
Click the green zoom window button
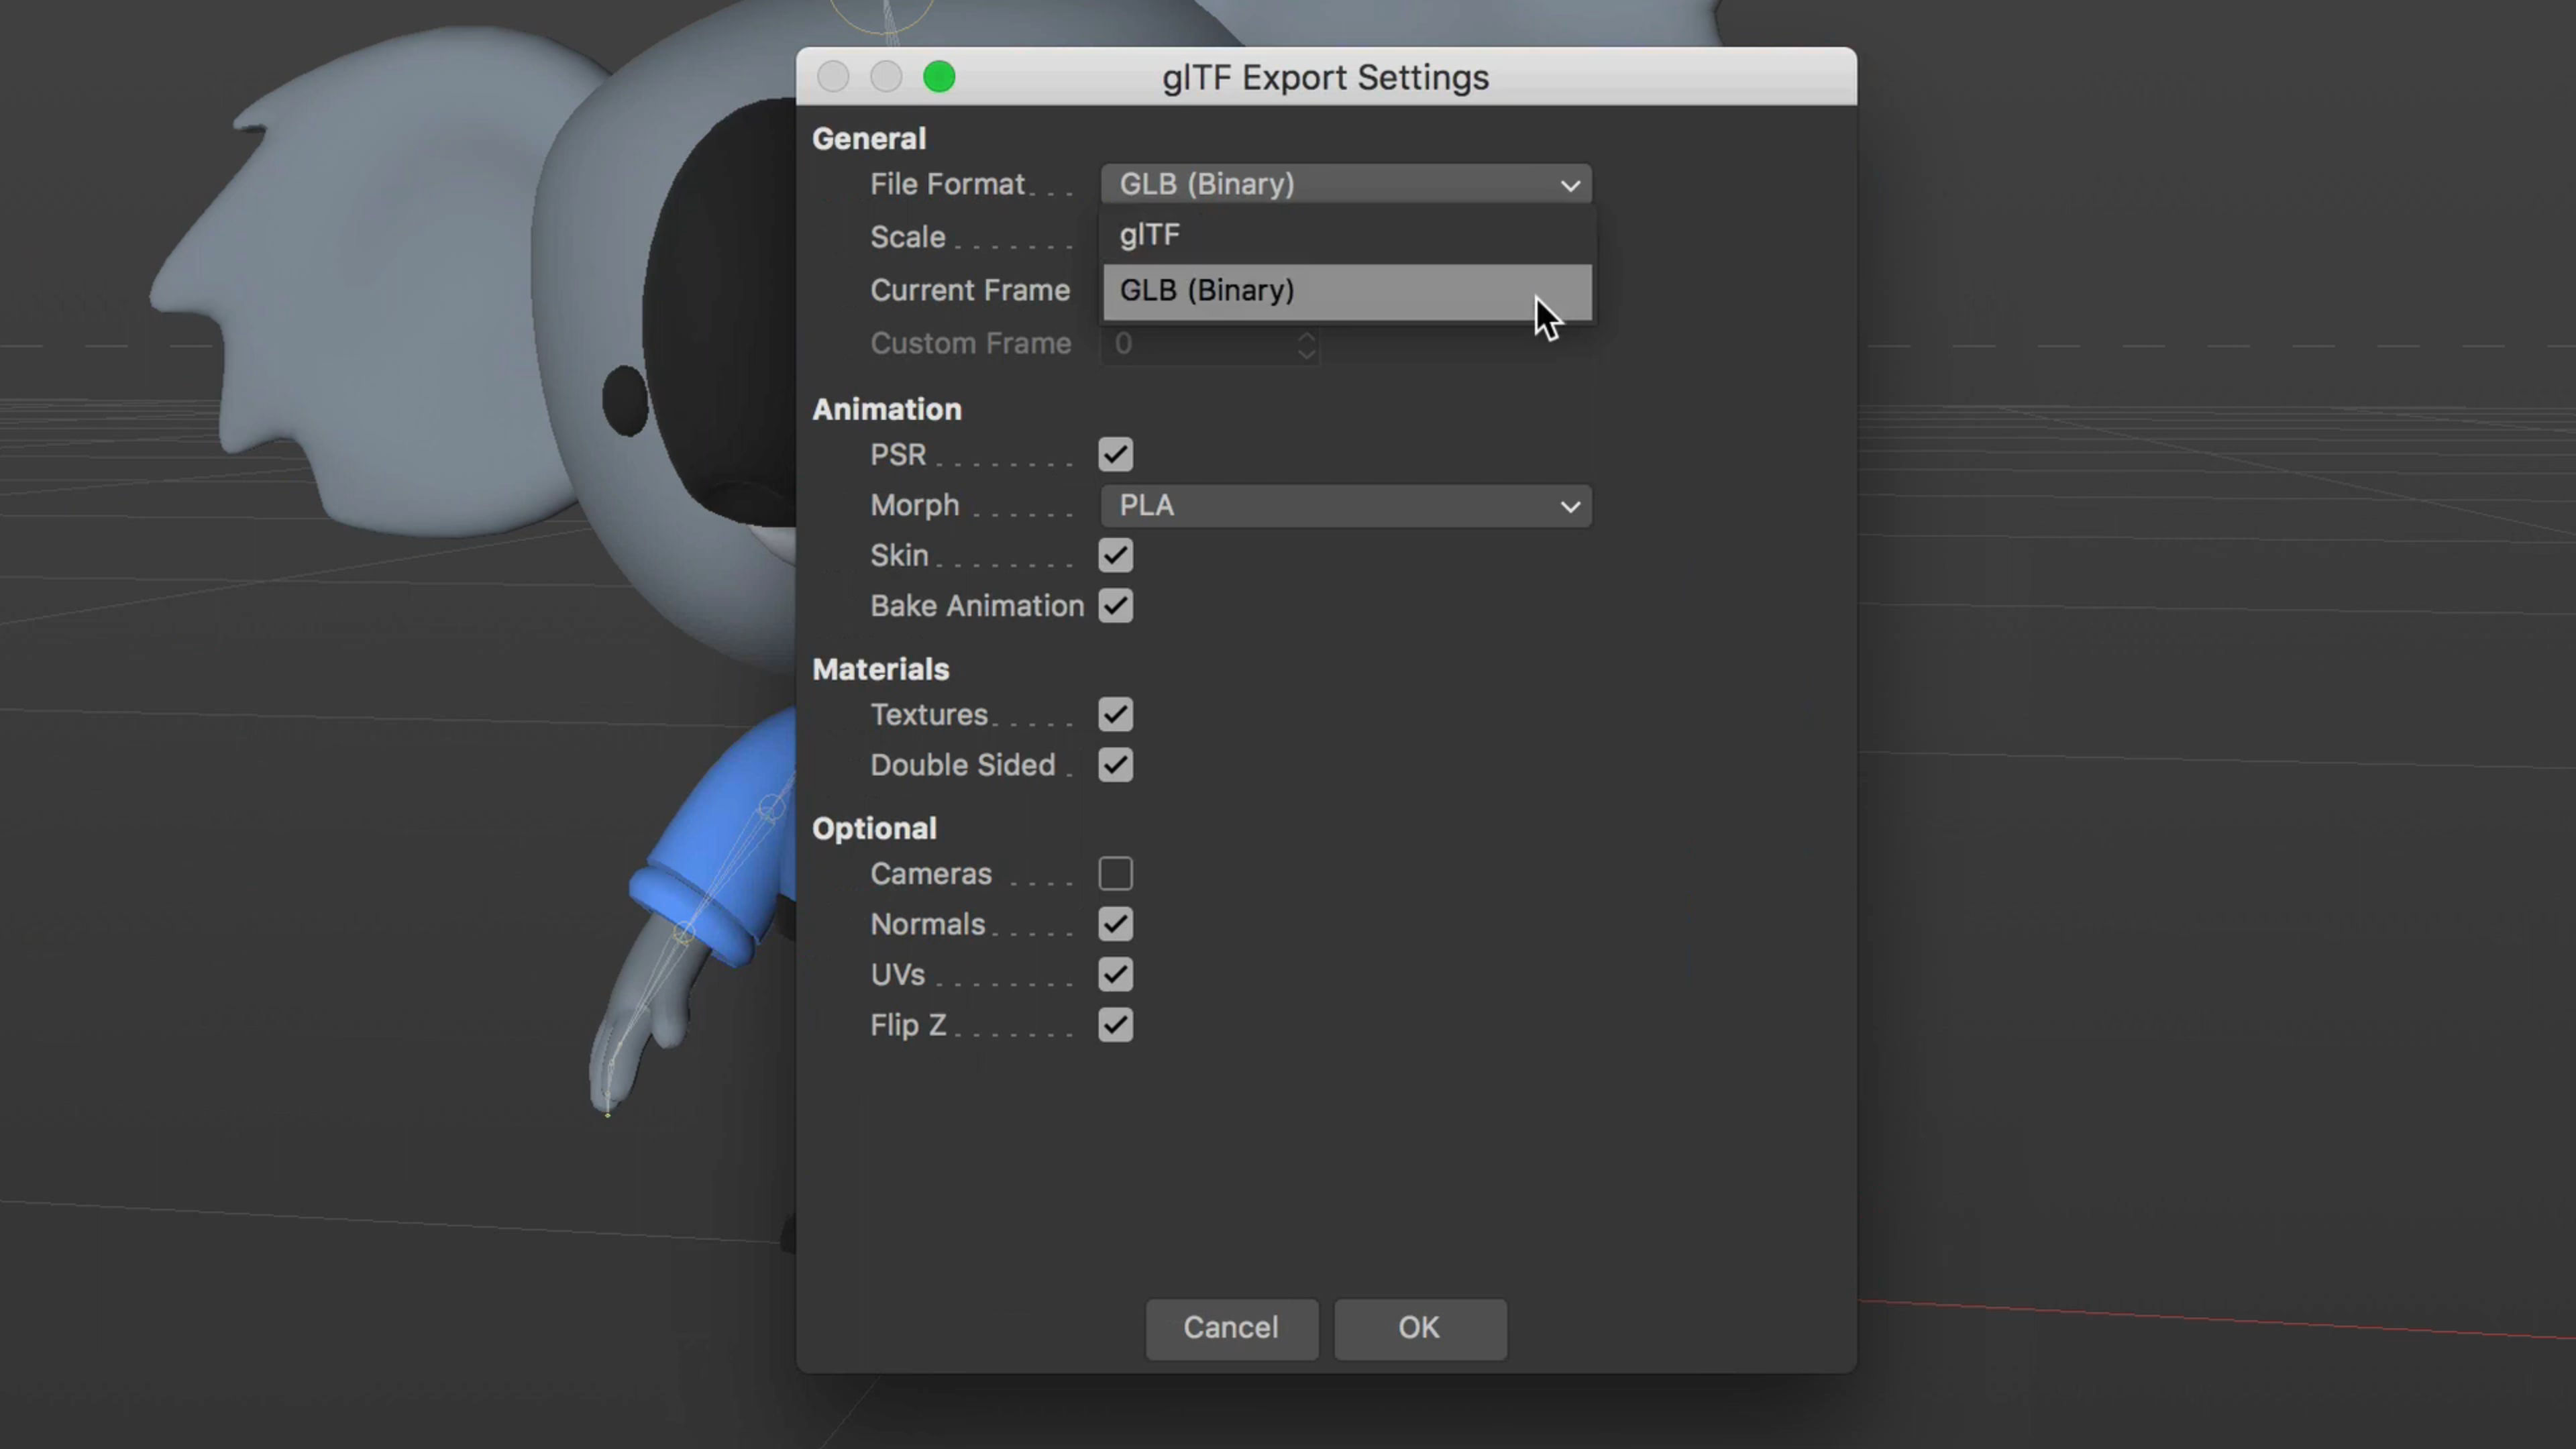pos(938,77)
